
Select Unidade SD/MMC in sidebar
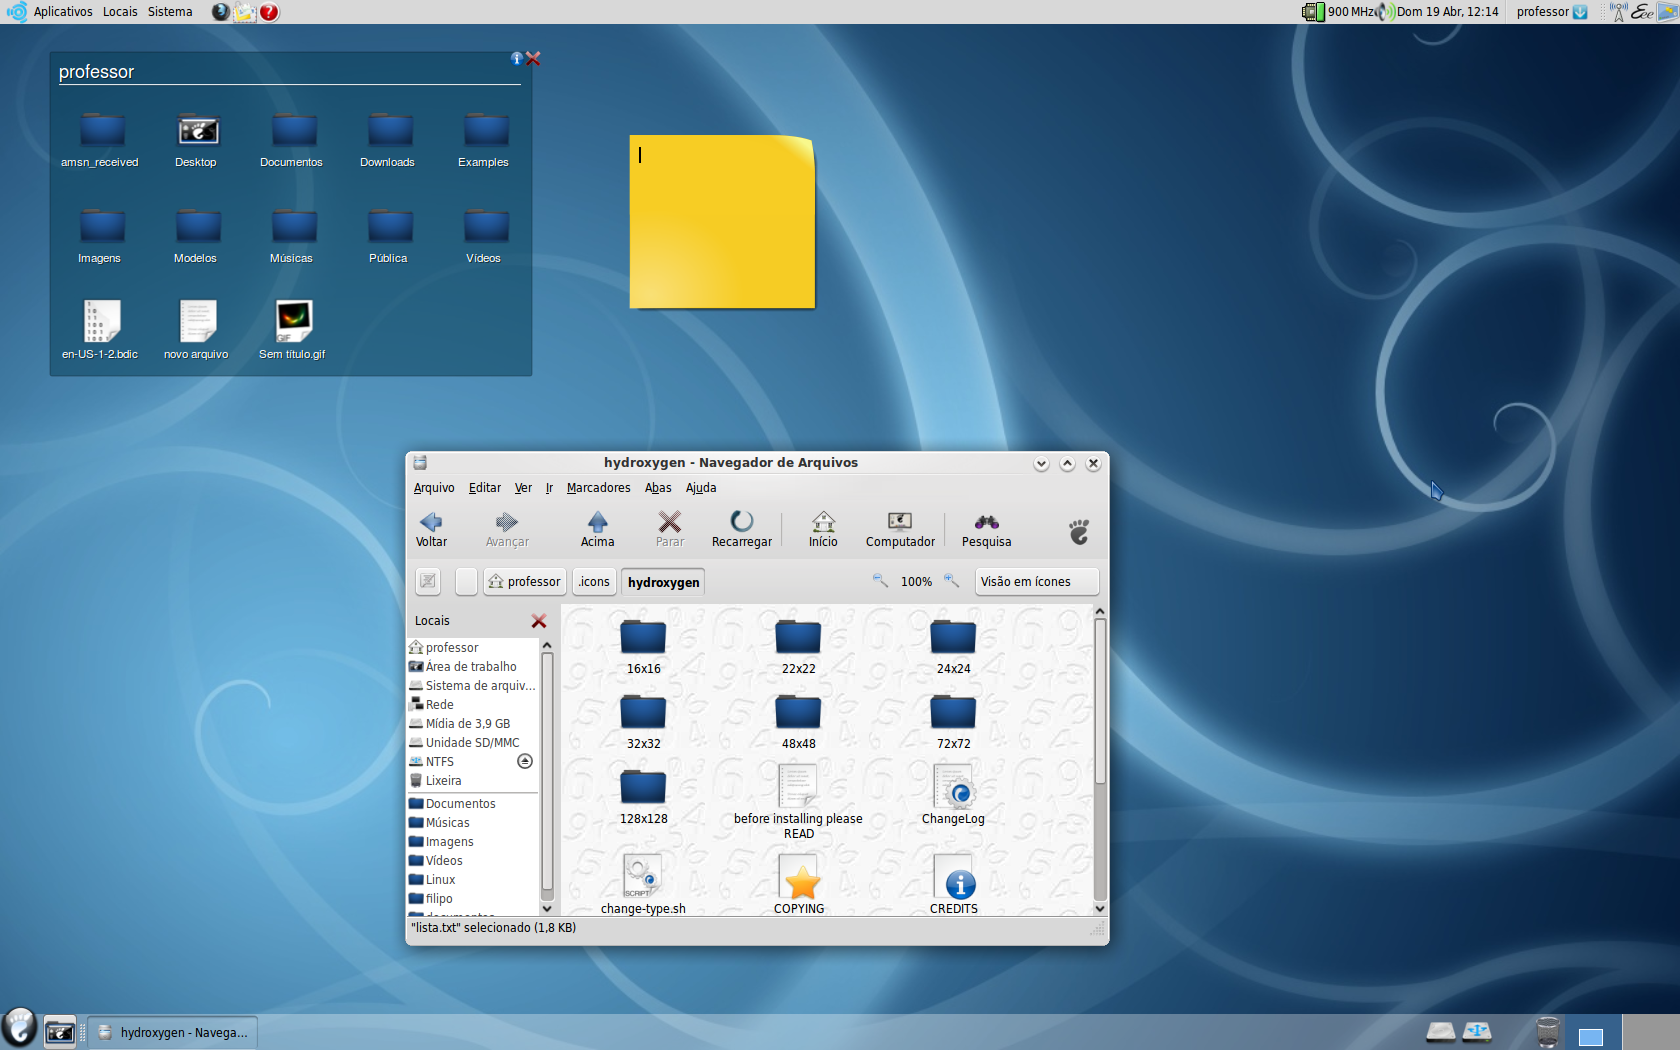(472, 742)
